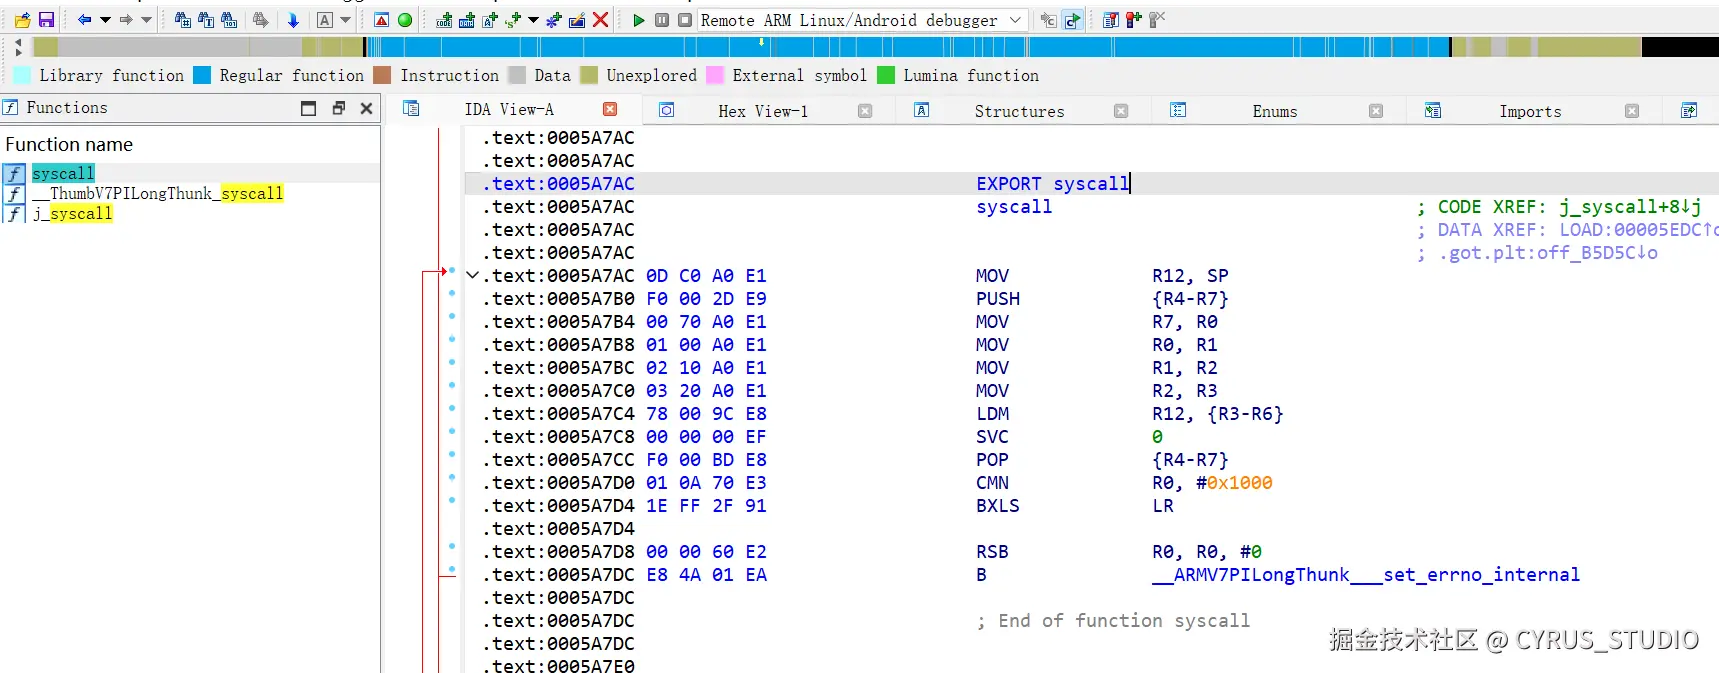Click the blue down arrow jump icon
Viewport: 1719px width, 673px height.
tap(293, 20)
